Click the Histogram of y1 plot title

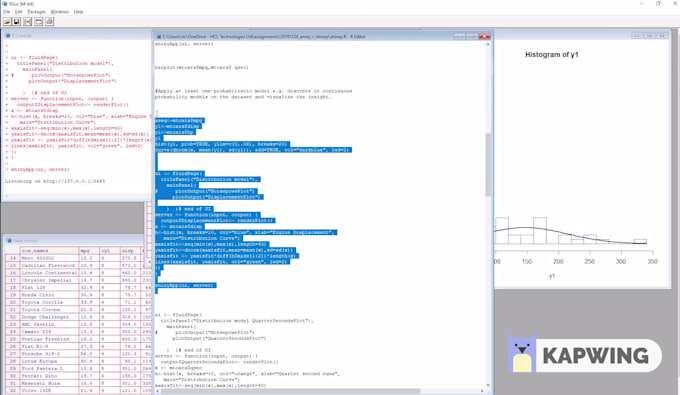click(552, 55)
